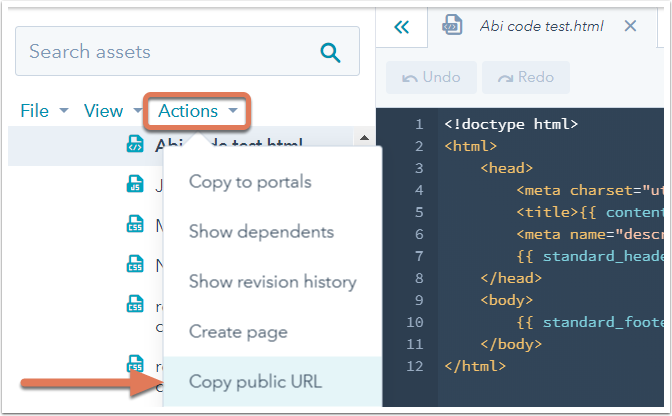The width and height of the screenshot is (672, 416).
Task: Collapse sidebar with double chevron icon
Action: [x=401, y=27]
